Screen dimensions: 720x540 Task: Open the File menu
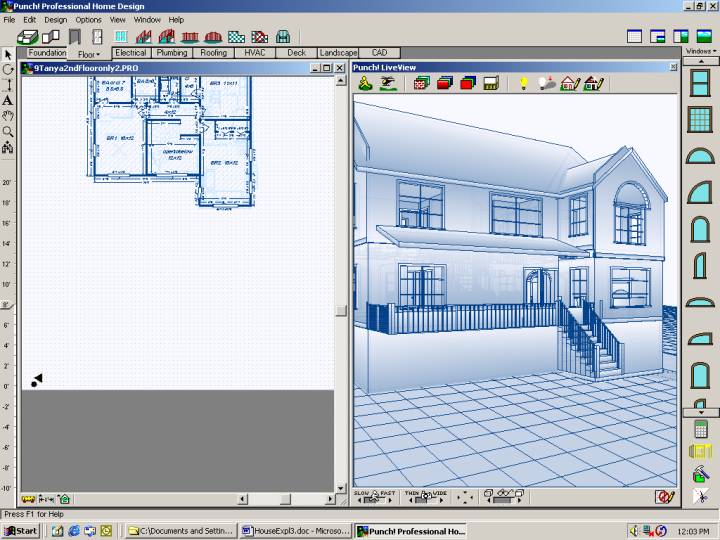(x=9, y=20)
